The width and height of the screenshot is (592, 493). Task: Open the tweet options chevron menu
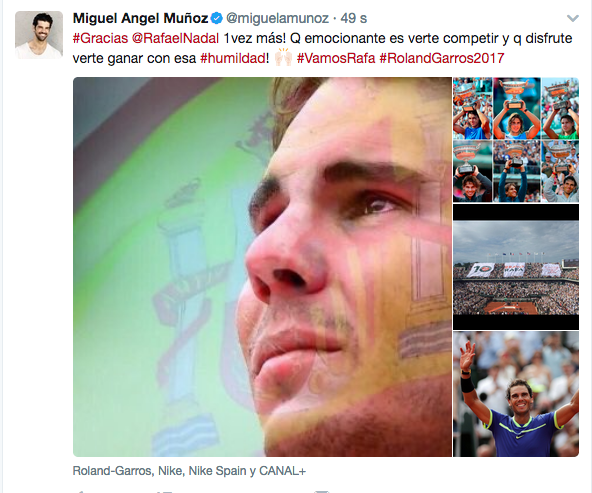(x=573, y=18)
